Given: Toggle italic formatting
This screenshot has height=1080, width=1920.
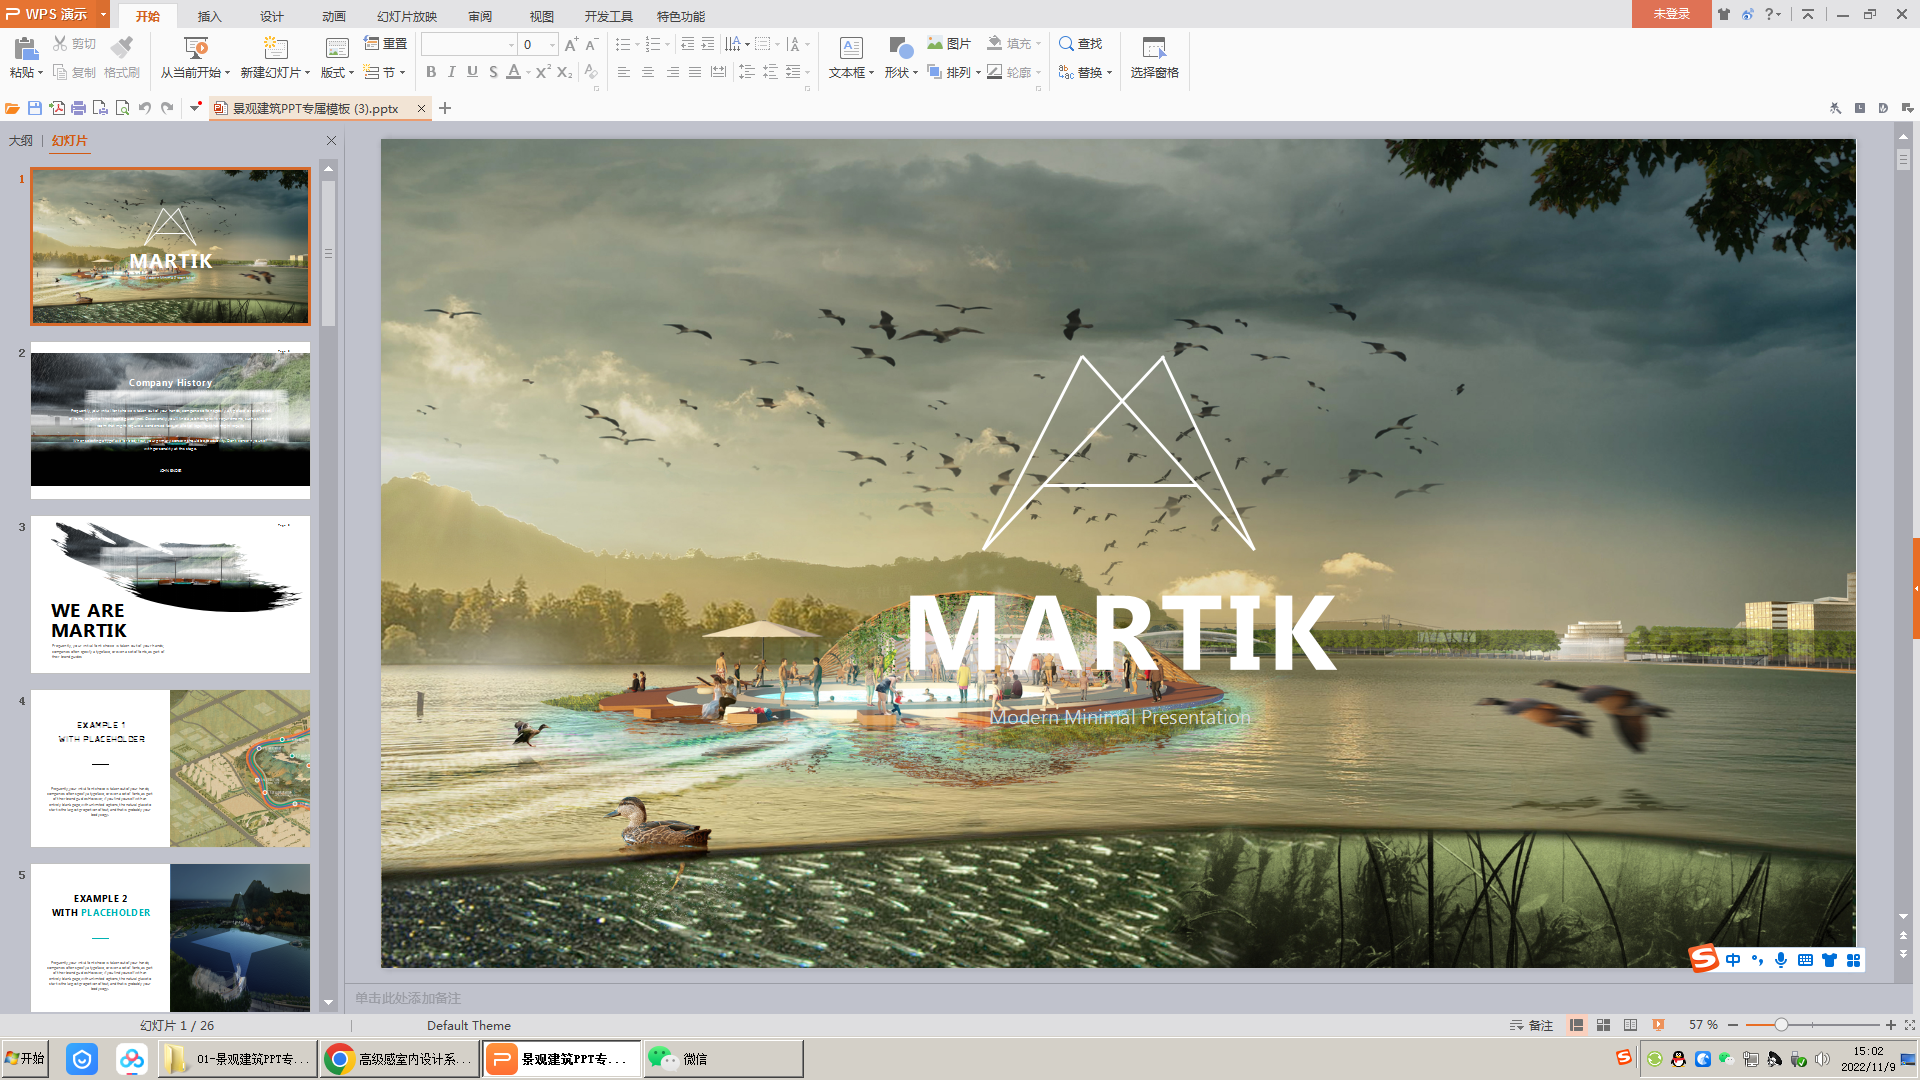Looking at the screenshot, I should [x=452, y=72].
